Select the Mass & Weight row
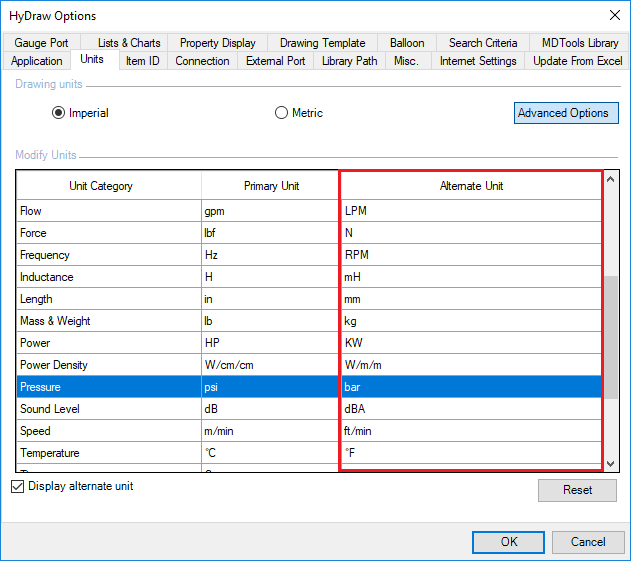 point(109,321)
